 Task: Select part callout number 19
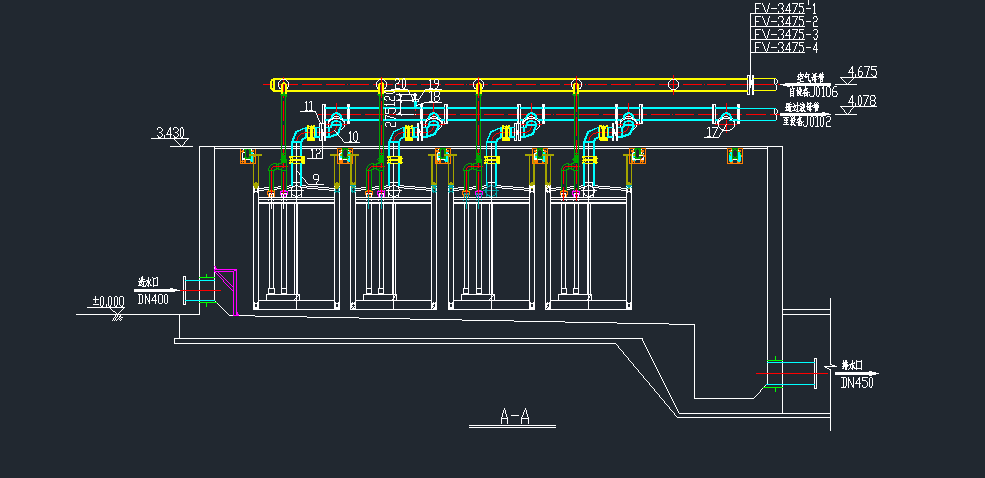[433, 84]
